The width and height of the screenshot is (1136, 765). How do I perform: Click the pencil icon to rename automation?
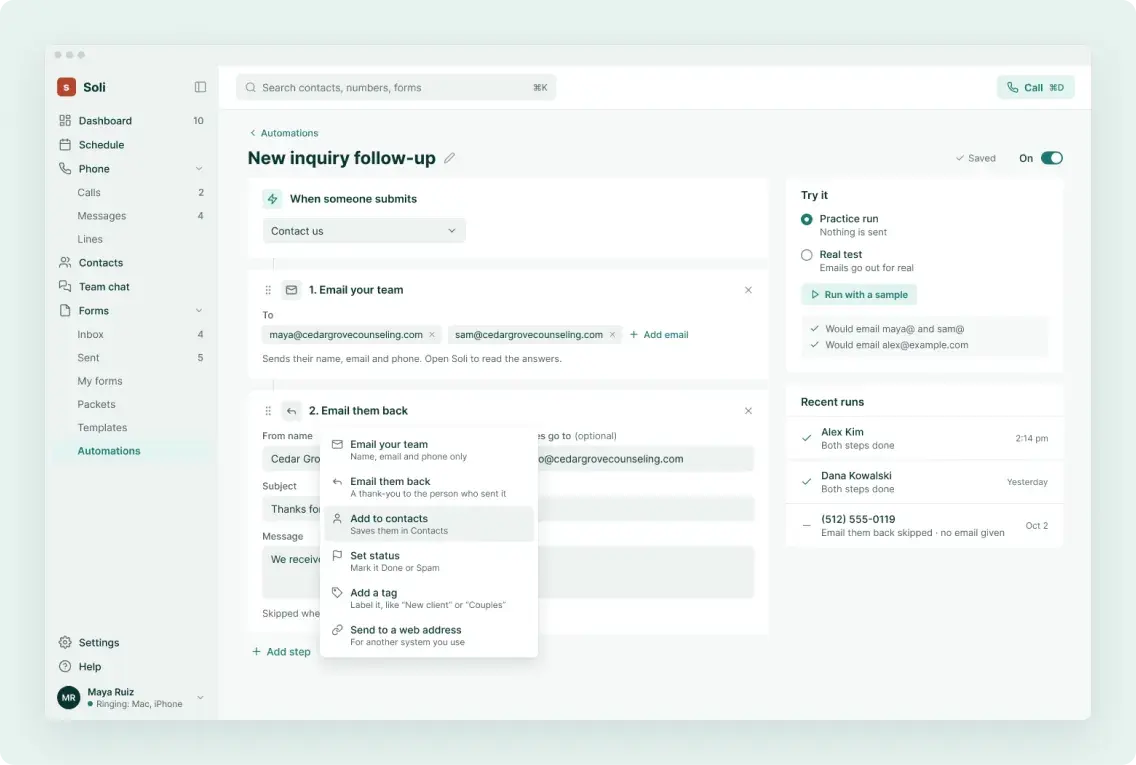click(449, 158)
